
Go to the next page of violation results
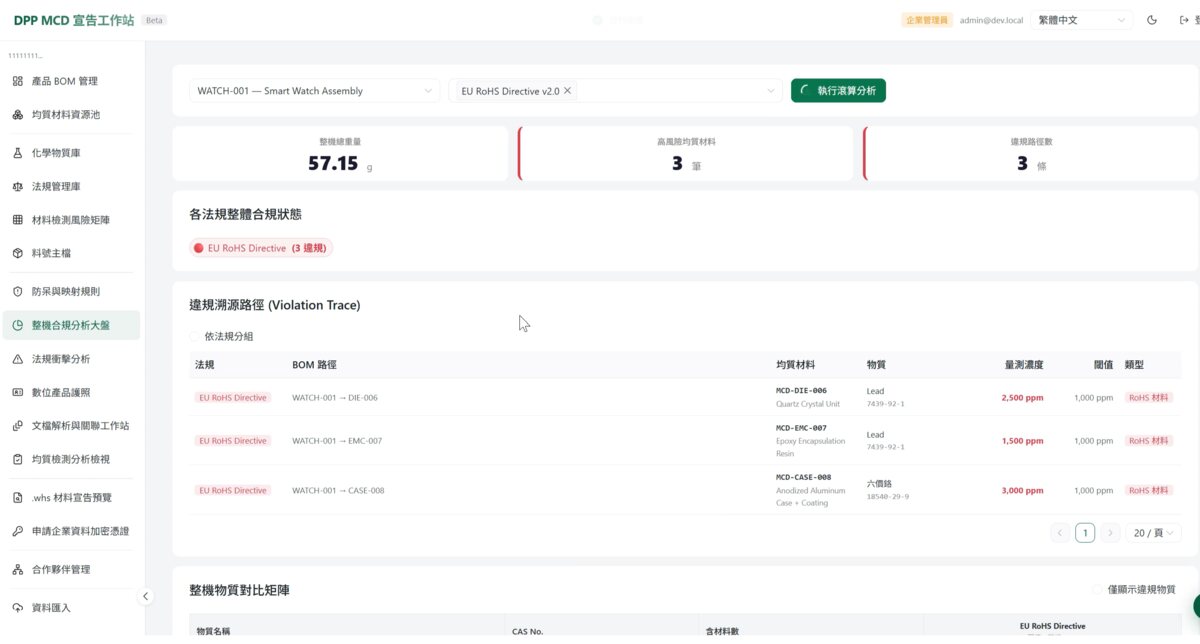tap(1110, 533)
